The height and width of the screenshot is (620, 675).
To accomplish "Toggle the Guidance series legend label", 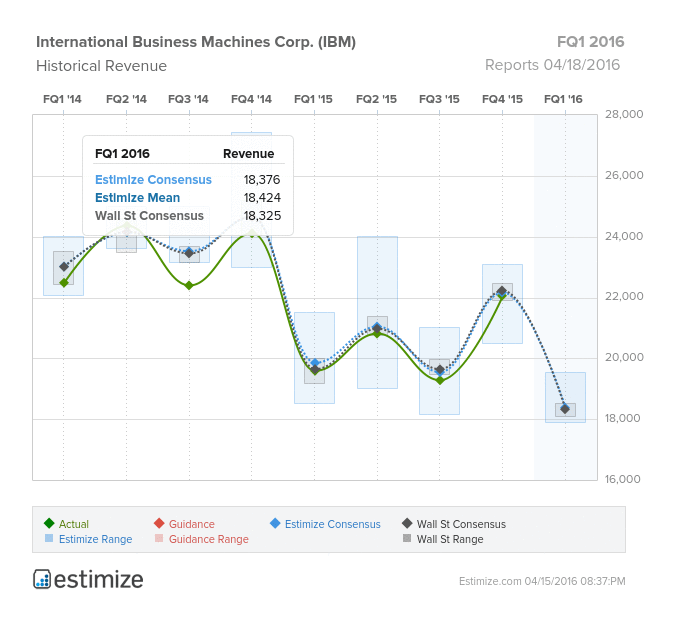I will coord(192,524).
